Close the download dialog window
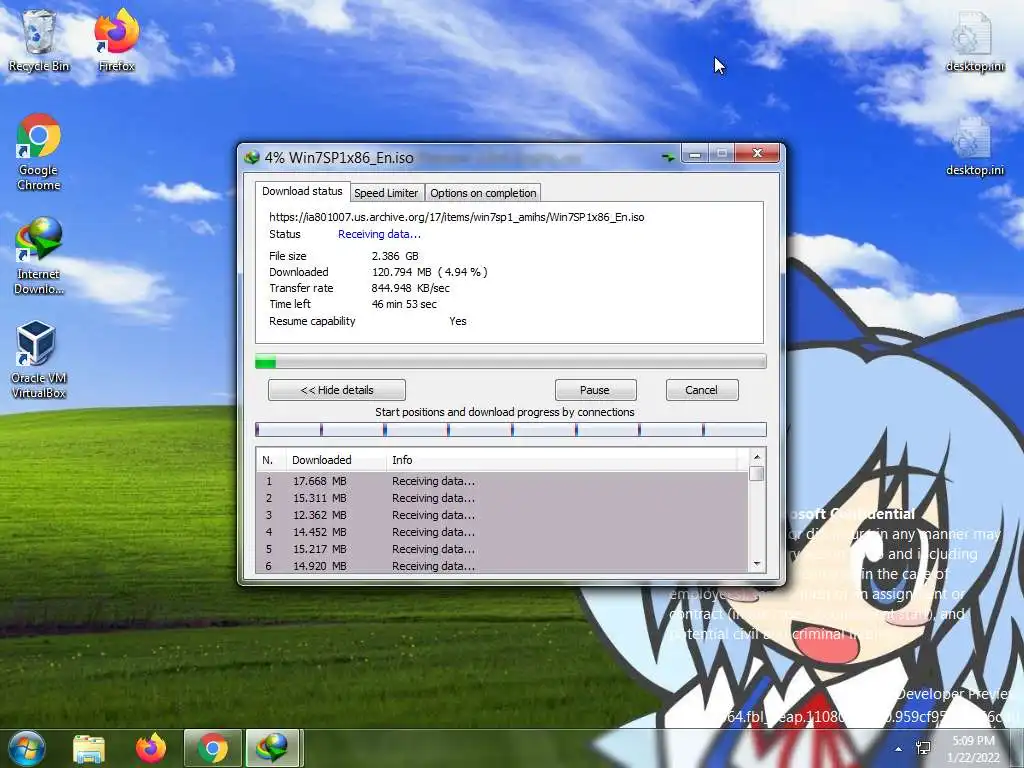Image resolution: width=1024 pixels, height=768 pixels. [x=757, y=154]
